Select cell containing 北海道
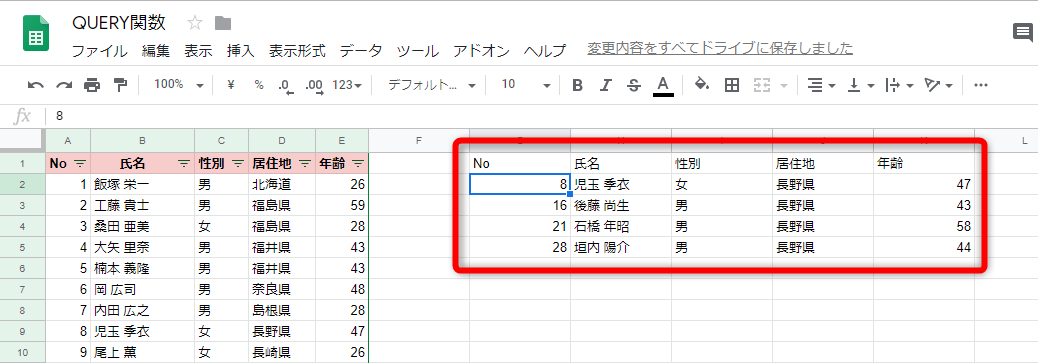The width and height of the screenshot is (1038, 363). (x=282, y=184)
